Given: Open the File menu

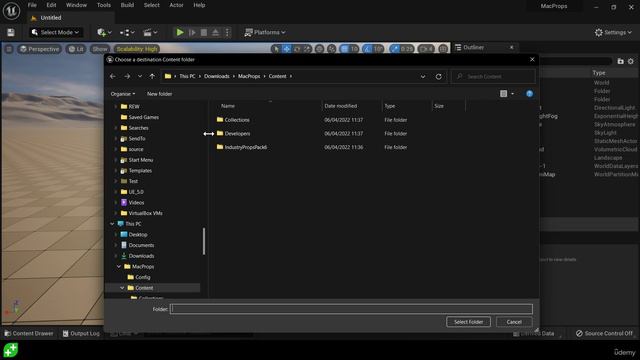Looking at the screenshot, I should (x=32, y=5).
